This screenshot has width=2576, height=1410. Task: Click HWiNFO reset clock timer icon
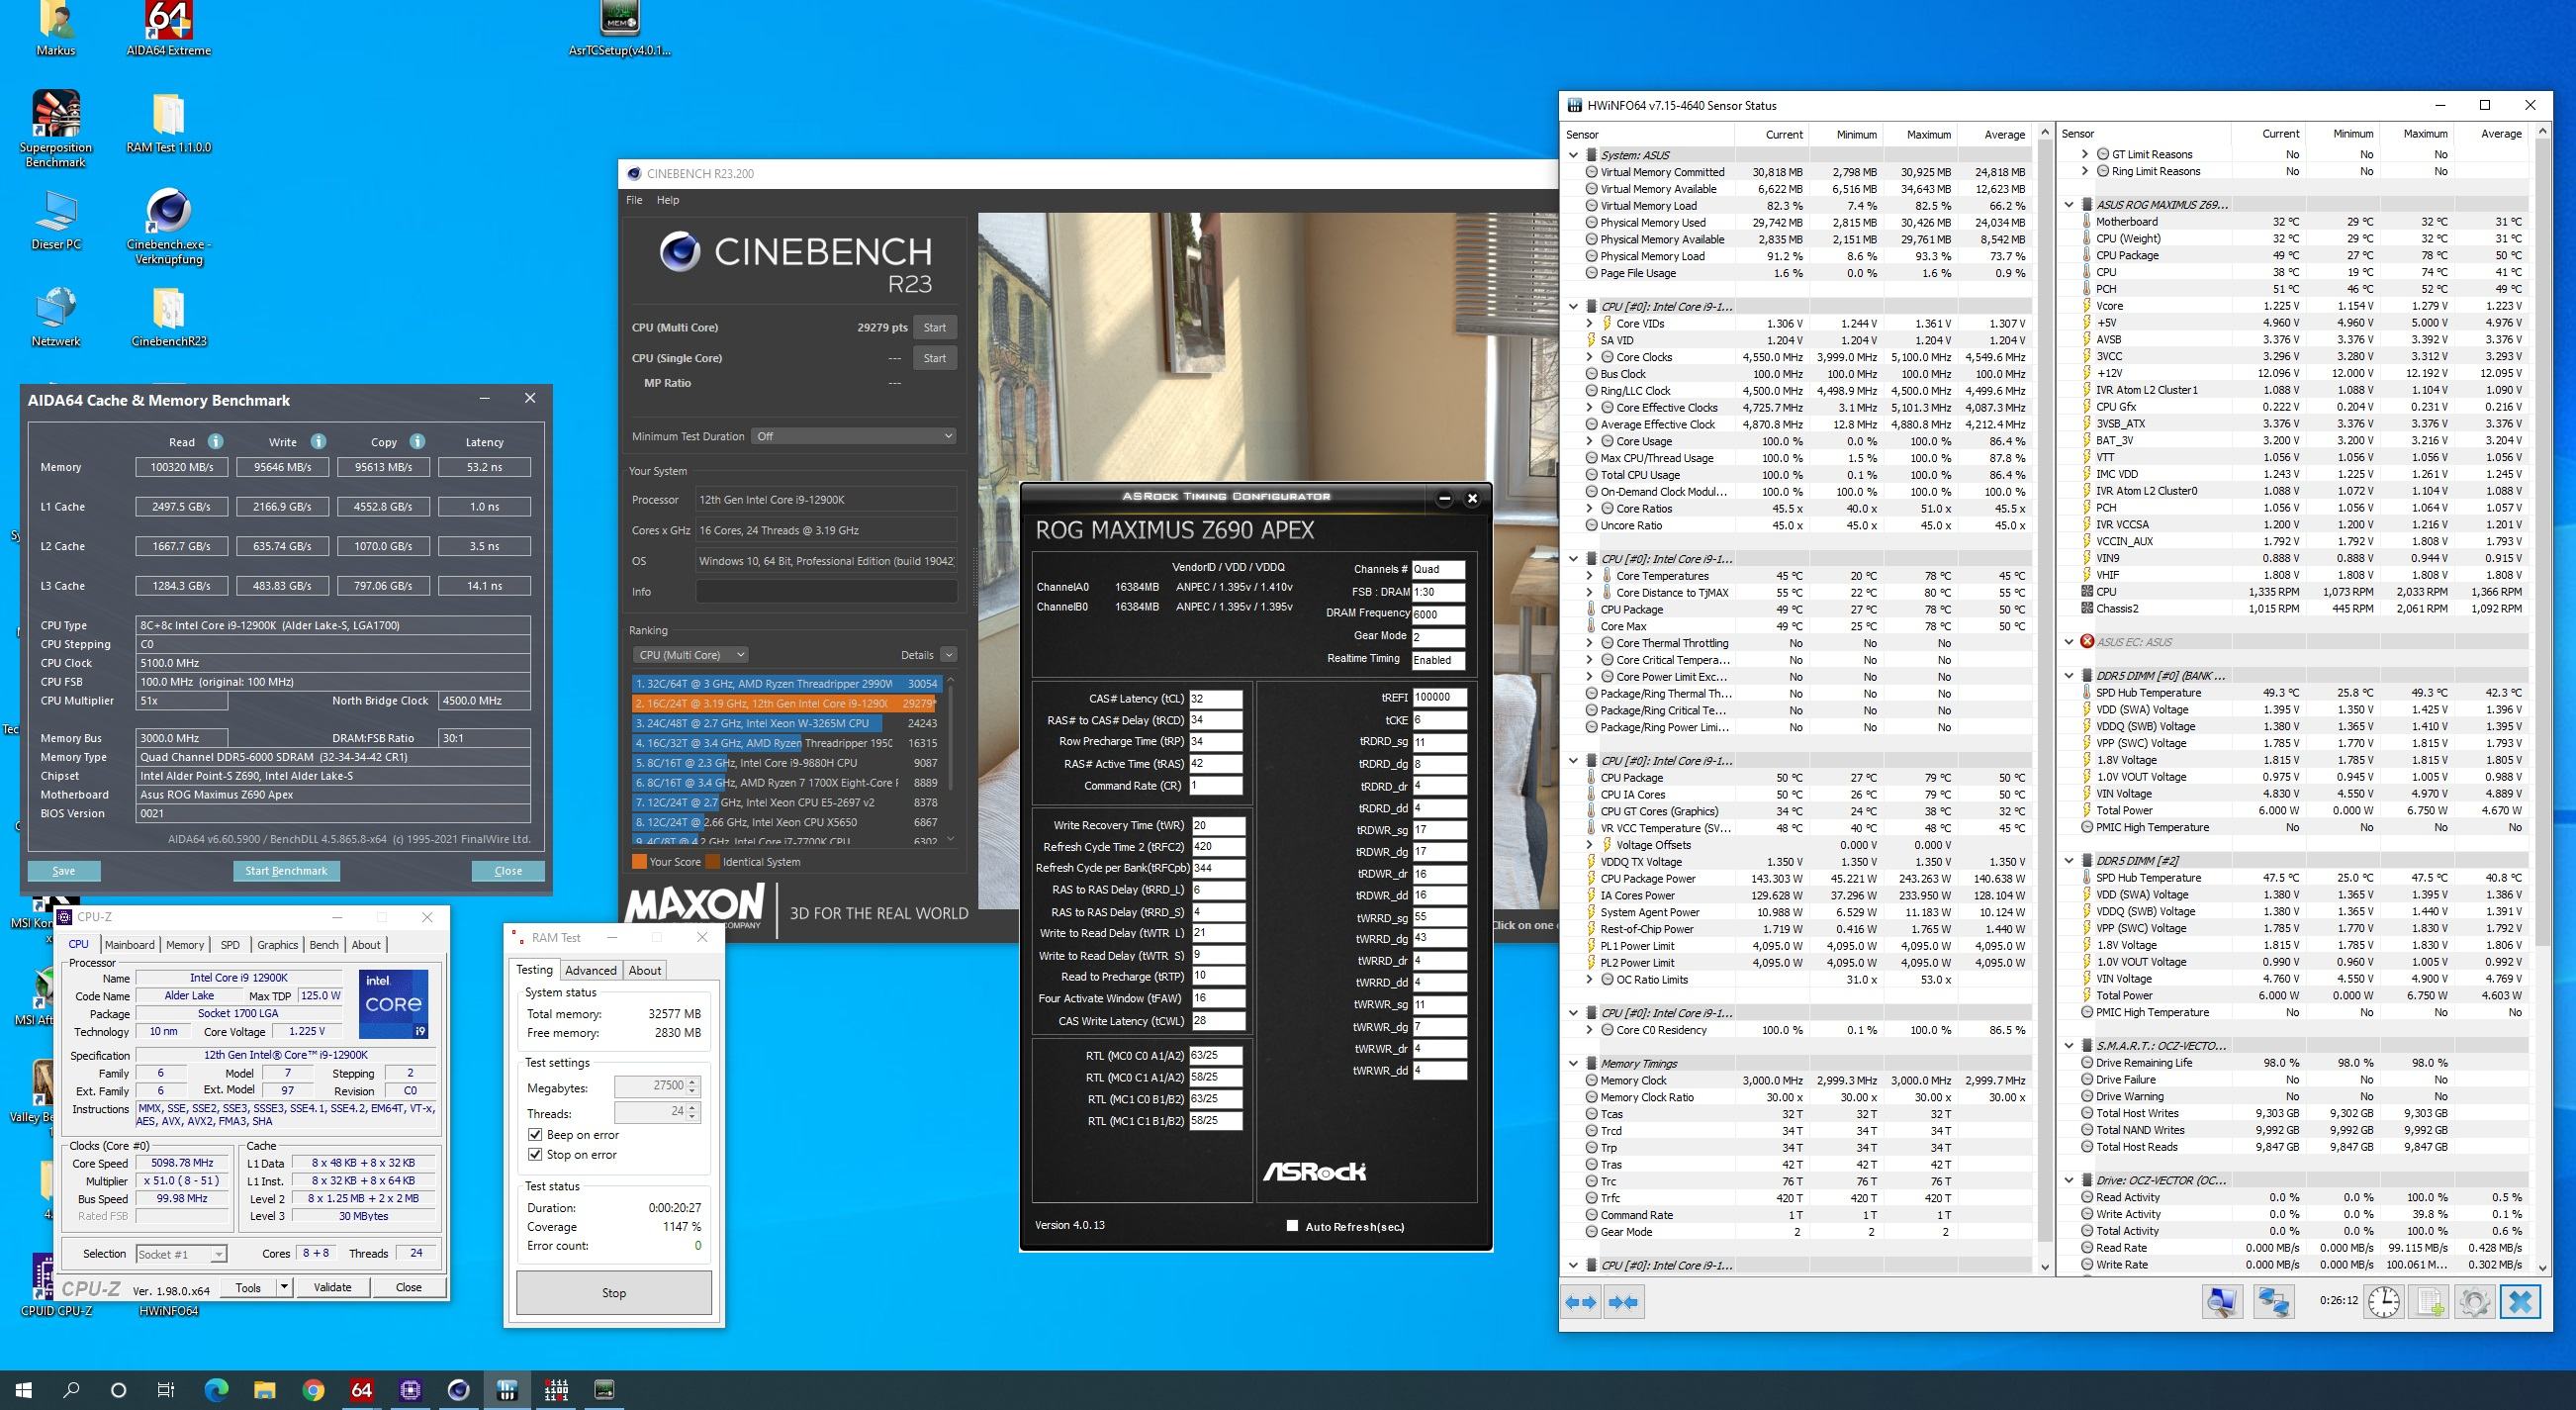coord(2384,1302)
